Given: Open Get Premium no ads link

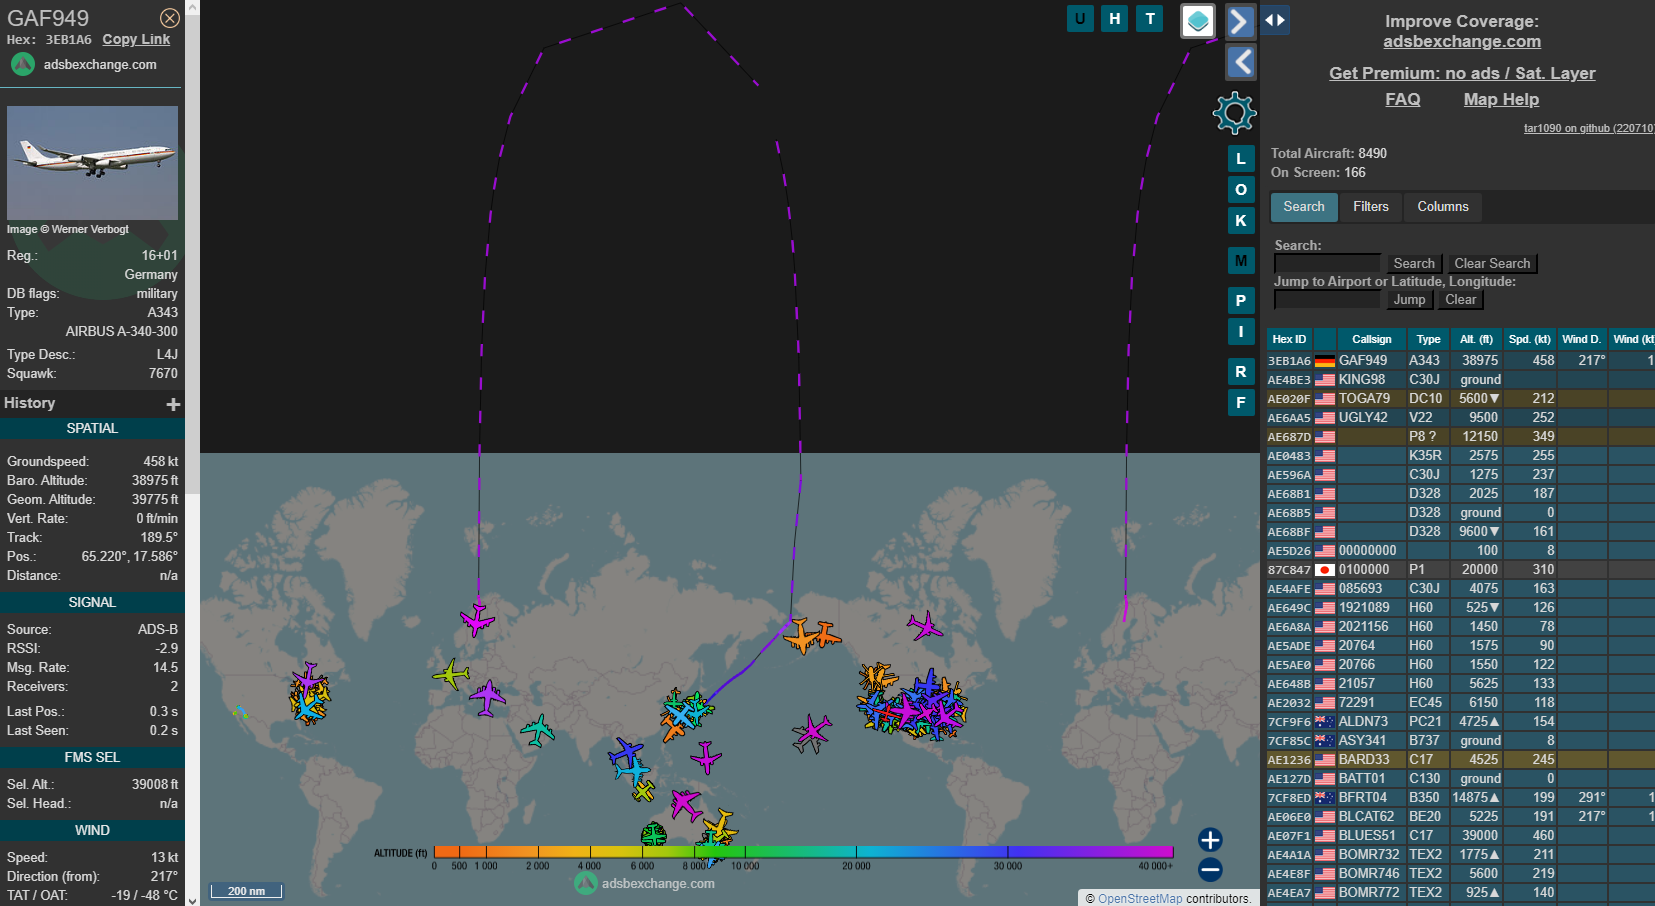Looking at the screenshot, I should (x=1462, y=73).
